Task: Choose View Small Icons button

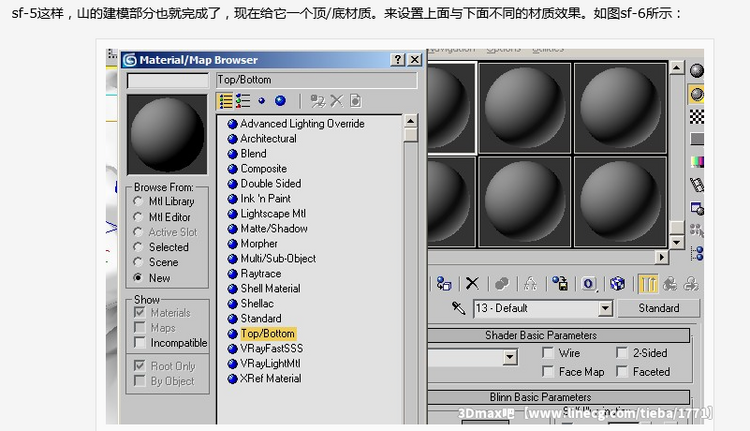Action: (262, 101)
